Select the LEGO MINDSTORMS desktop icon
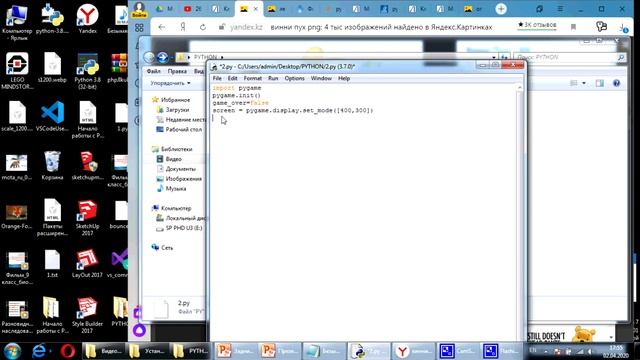The width and height of the screenshot is (640, 360). [x=17, y=71]
